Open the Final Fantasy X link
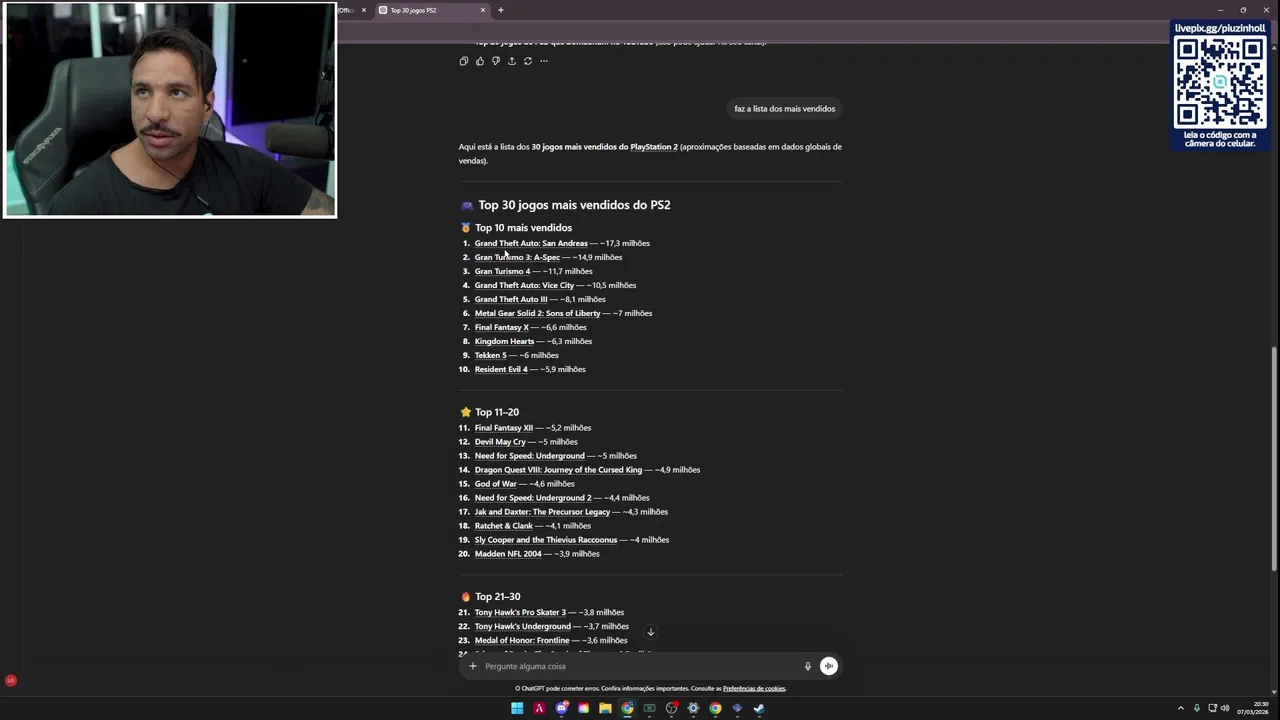Image resolution: width=1280 pixels, height=720 pixels. pos(501,327)
